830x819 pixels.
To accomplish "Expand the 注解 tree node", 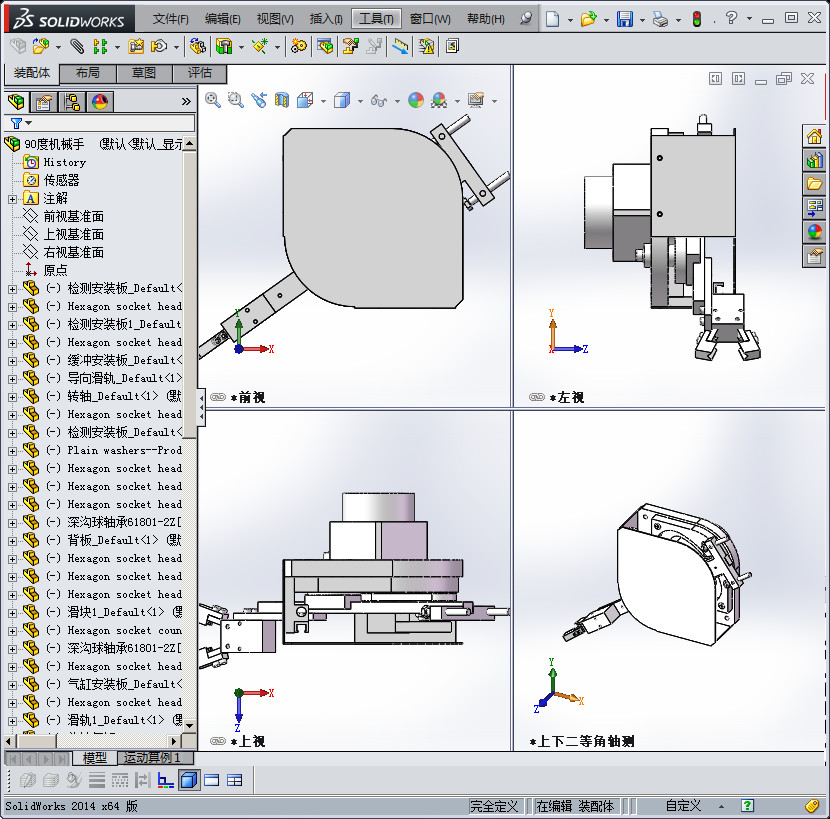I will [x=12, y=199].
